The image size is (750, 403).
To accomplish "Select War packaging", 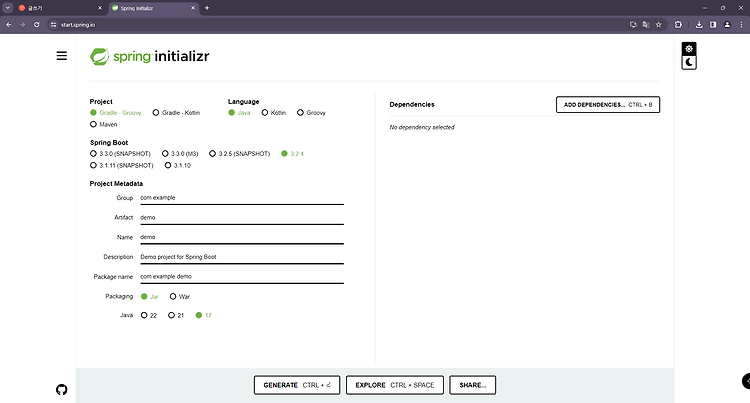I will (x=180, y=297).
